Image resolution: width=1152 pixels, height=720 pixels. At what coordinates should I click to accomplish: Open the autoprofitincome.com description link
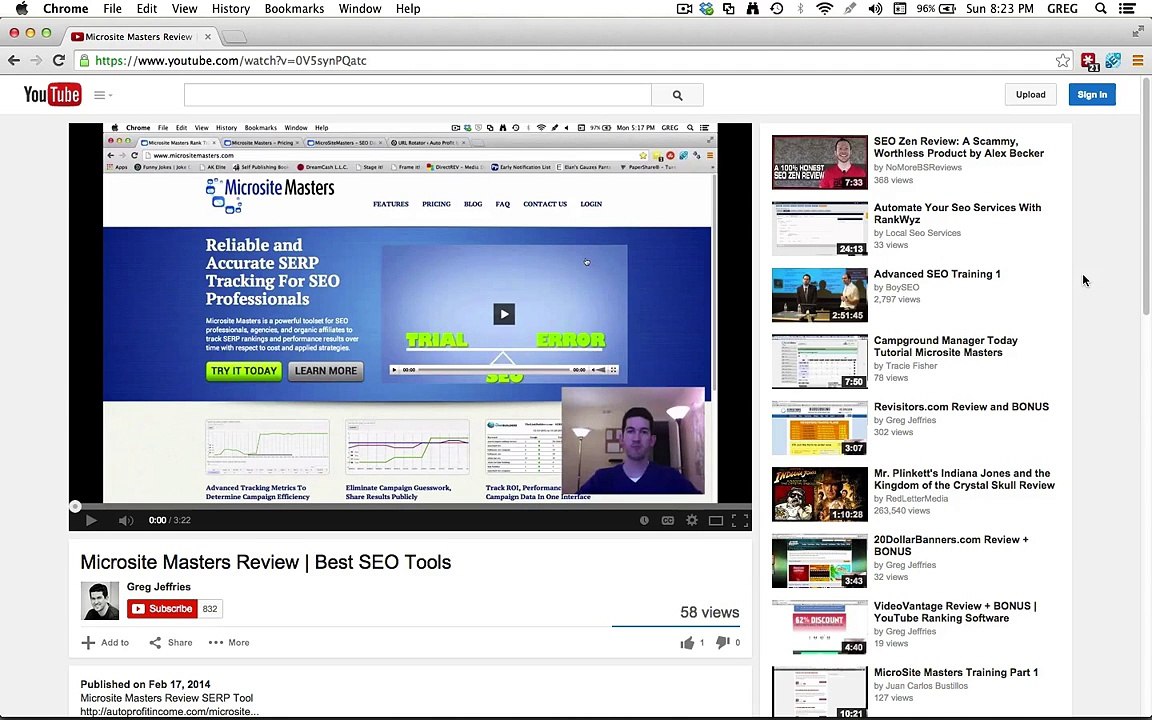tap(169, 711)
